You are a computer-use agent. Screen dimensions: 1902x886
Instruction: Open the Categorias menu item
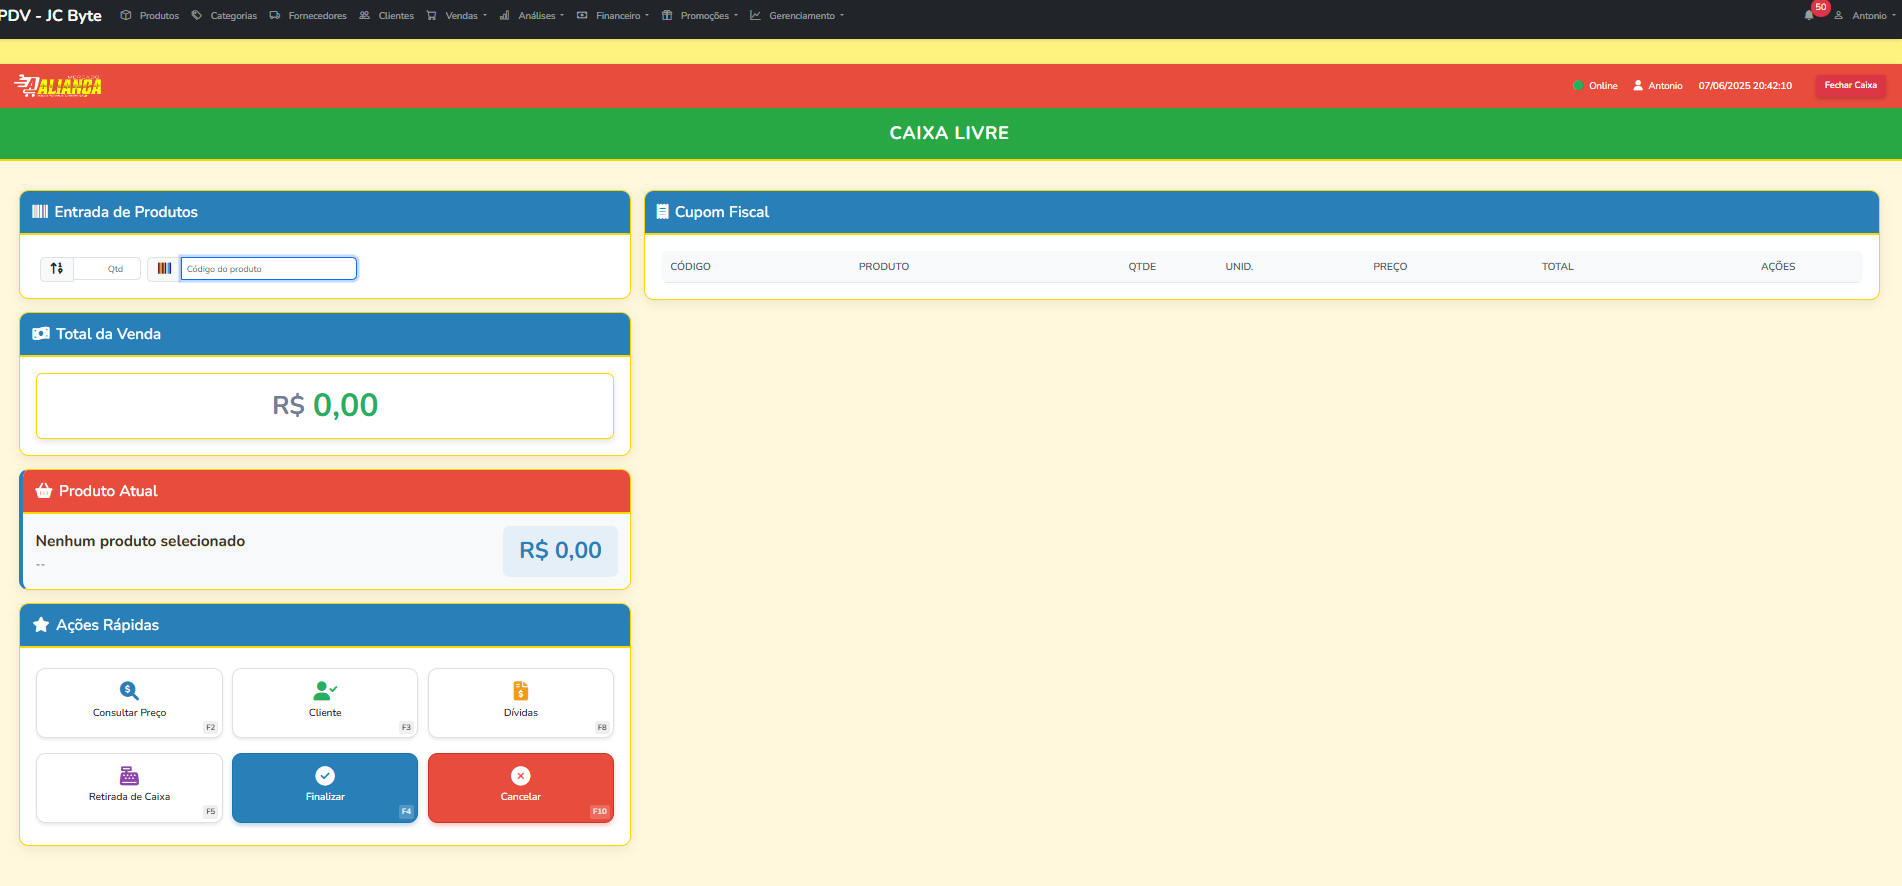(x=225, y=16)
